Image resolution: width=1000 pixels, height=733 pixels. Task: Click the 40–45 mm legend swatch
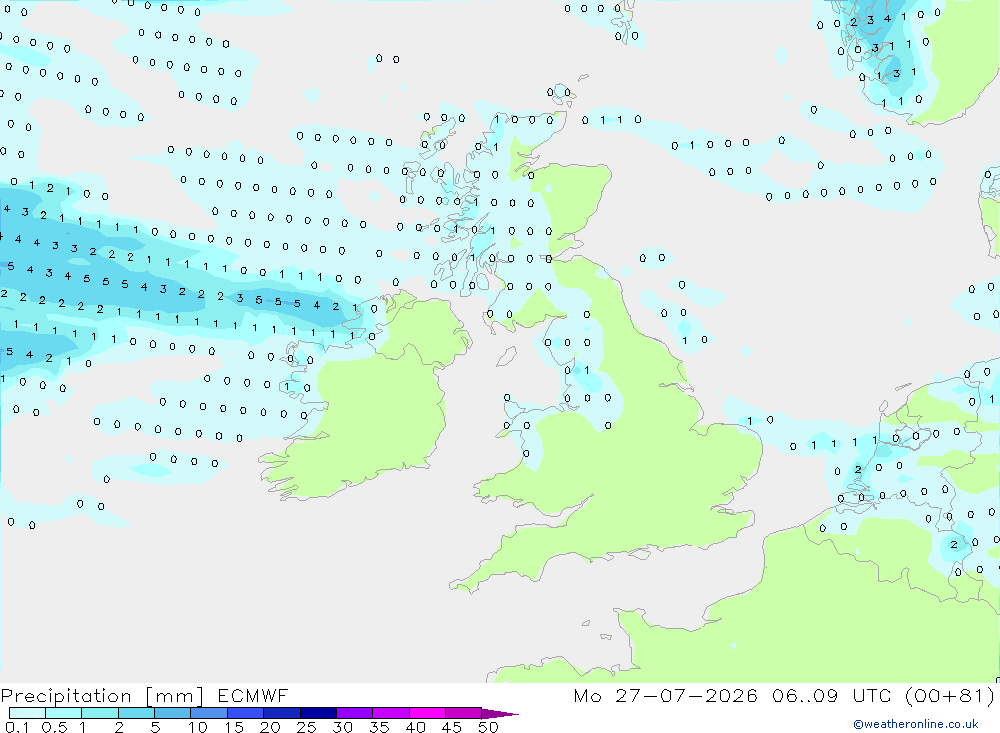[427, 713]
